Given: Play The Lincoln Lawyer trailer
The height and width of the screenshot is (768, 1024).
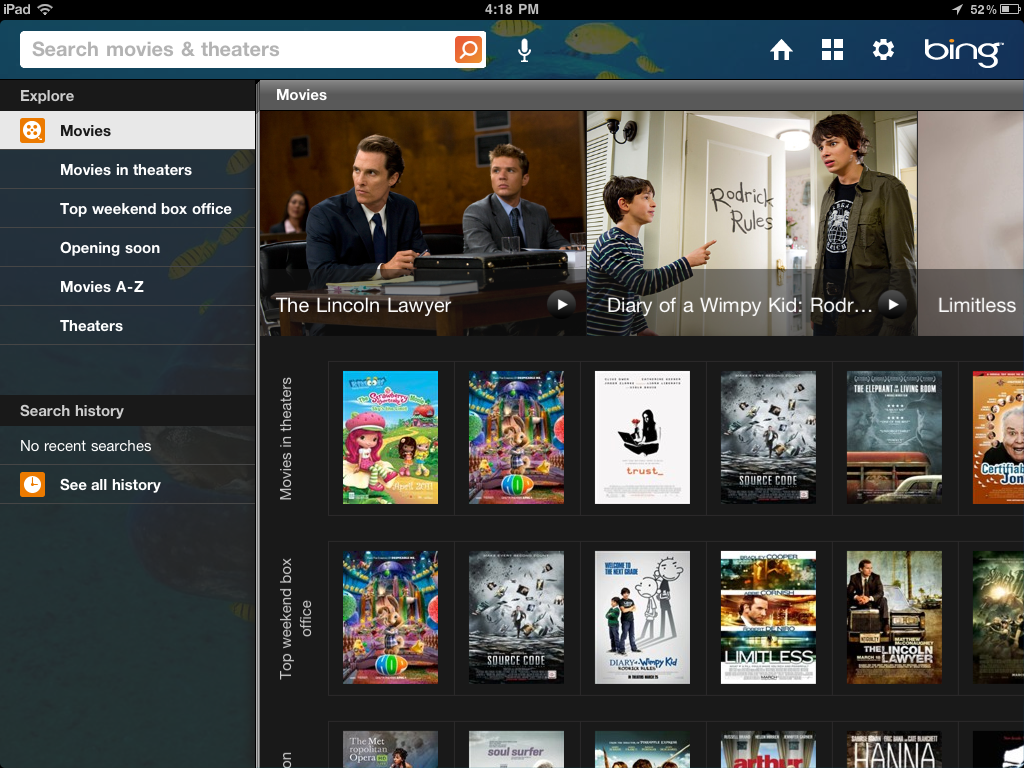Looking at the screenshot, I should 562,306.
